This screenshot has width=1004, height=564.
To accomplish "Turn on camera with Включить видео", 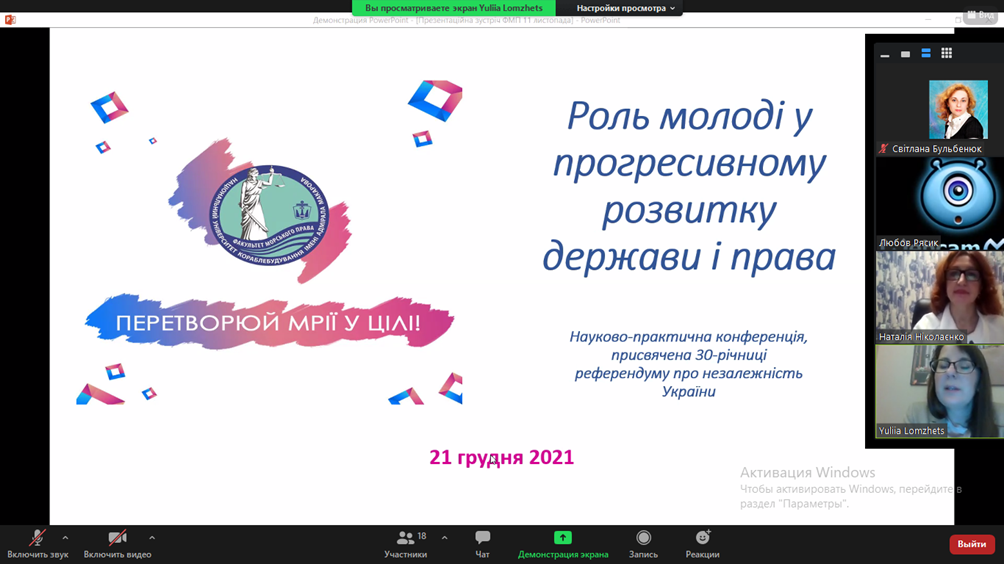I will [117, 544].
